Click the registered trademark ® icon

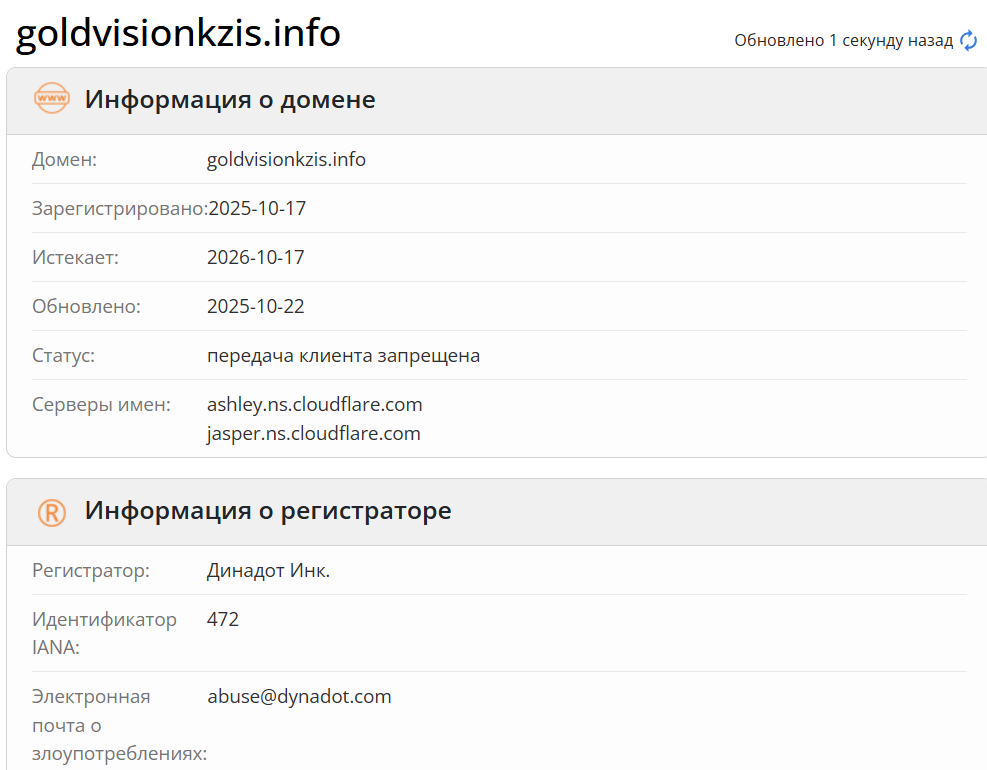coord(51,511)
